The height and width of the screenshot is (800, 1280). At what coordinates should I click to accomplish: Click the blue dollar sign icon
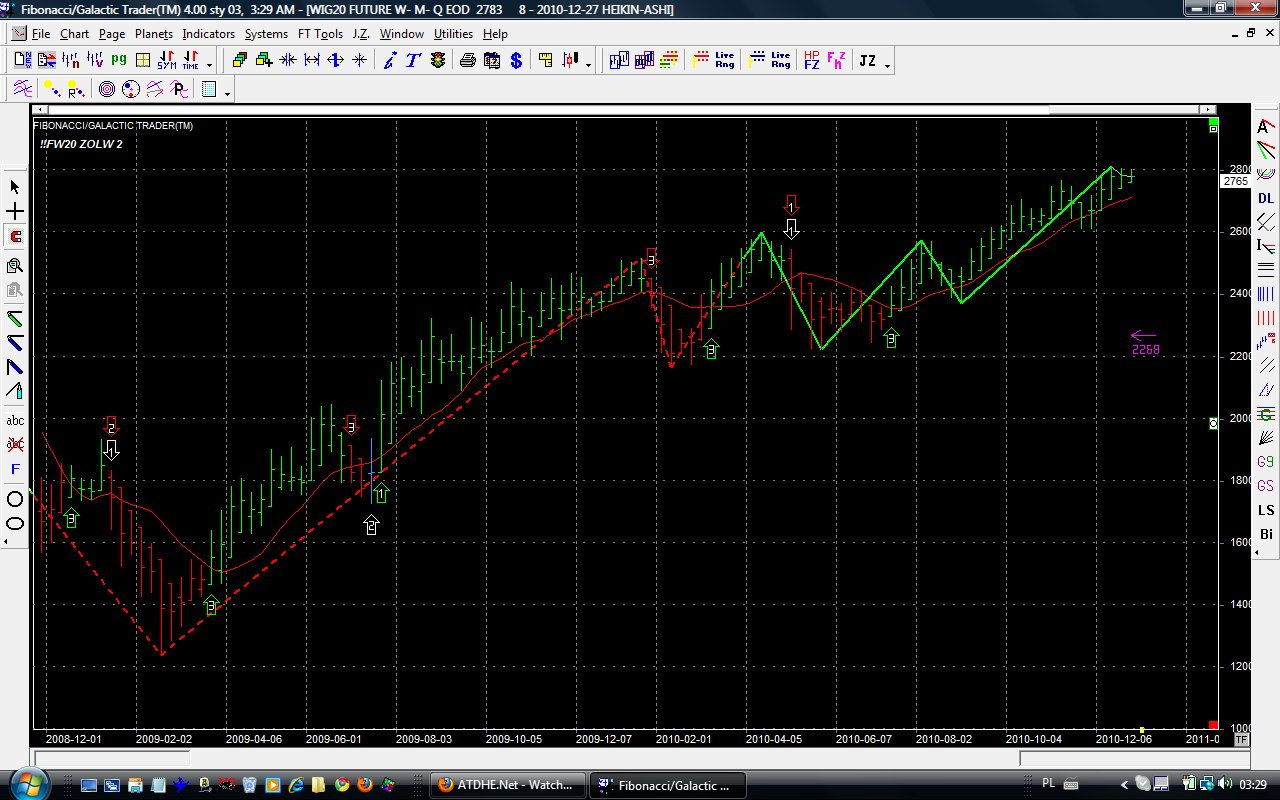[516, 61]
